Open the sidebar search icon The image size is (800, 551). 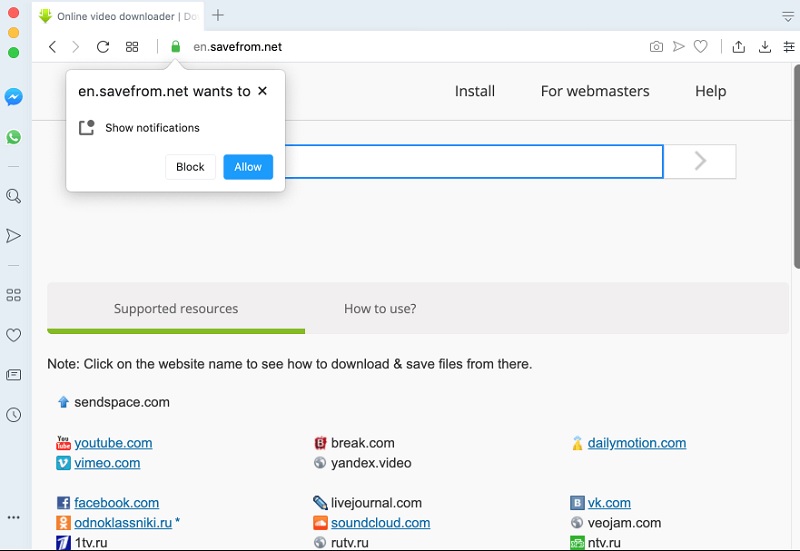14,196
